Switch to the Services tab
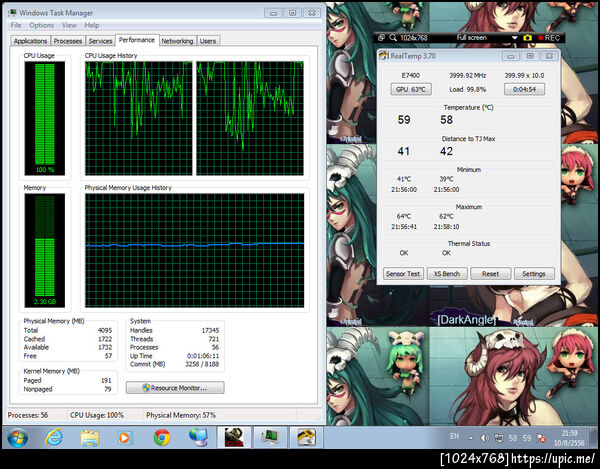600x469 pixels. [100, 41]
